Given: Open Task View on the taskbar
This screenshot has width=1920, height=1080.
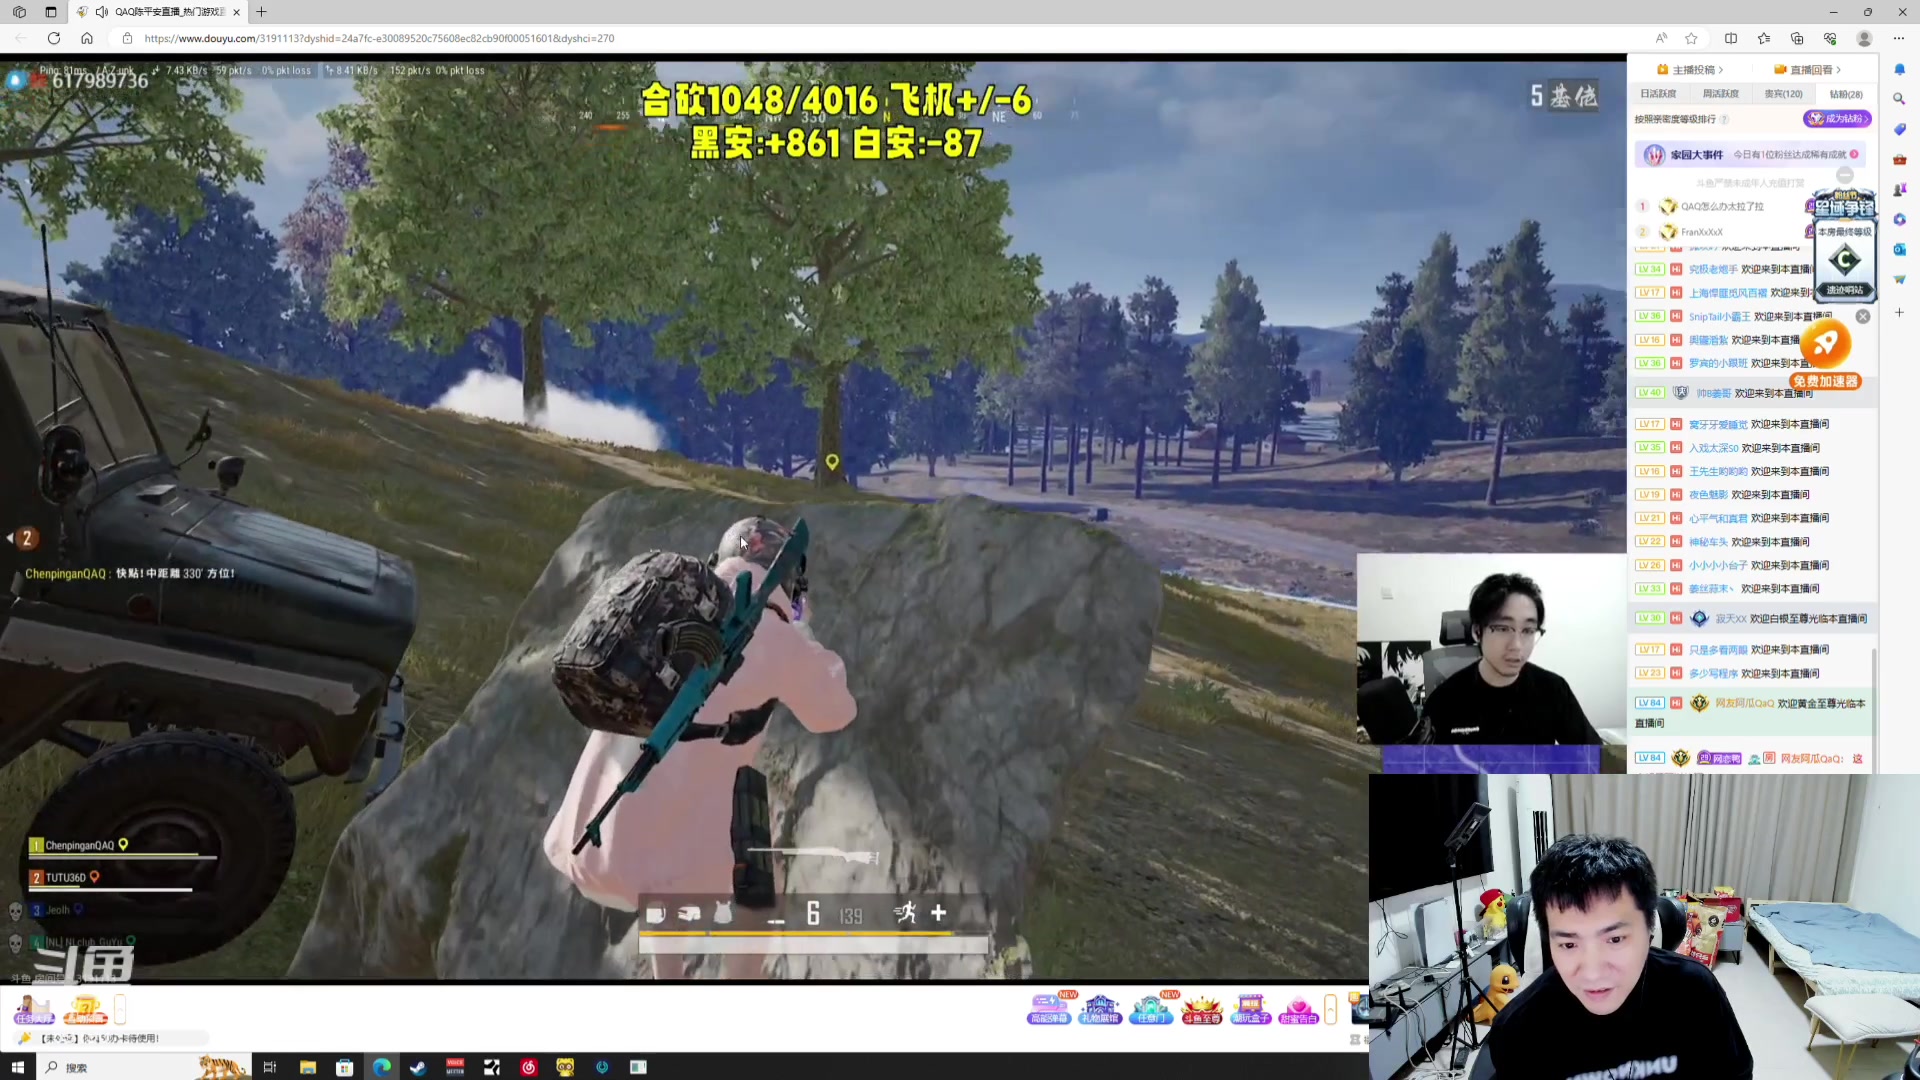Looking at the screenshot, I should click(269, 1067).
